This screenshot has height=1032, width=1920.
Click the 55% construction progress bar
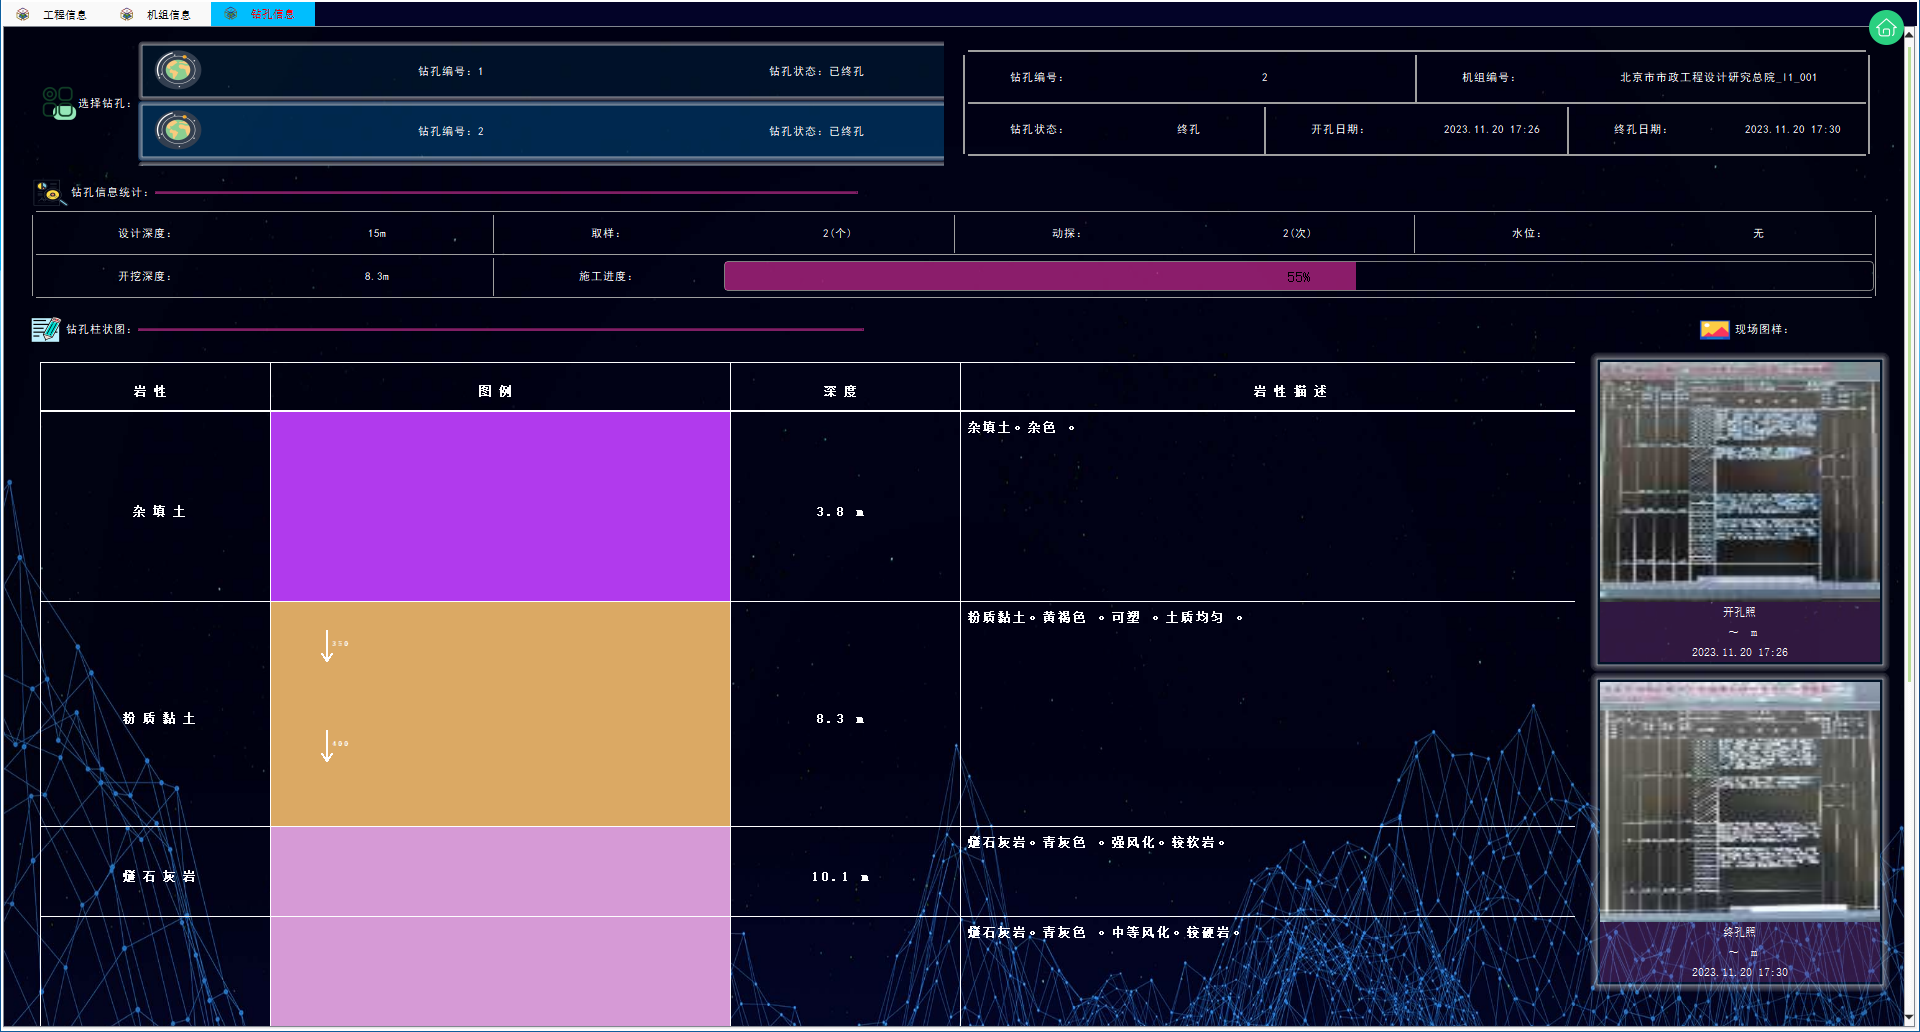point(1297,276)
